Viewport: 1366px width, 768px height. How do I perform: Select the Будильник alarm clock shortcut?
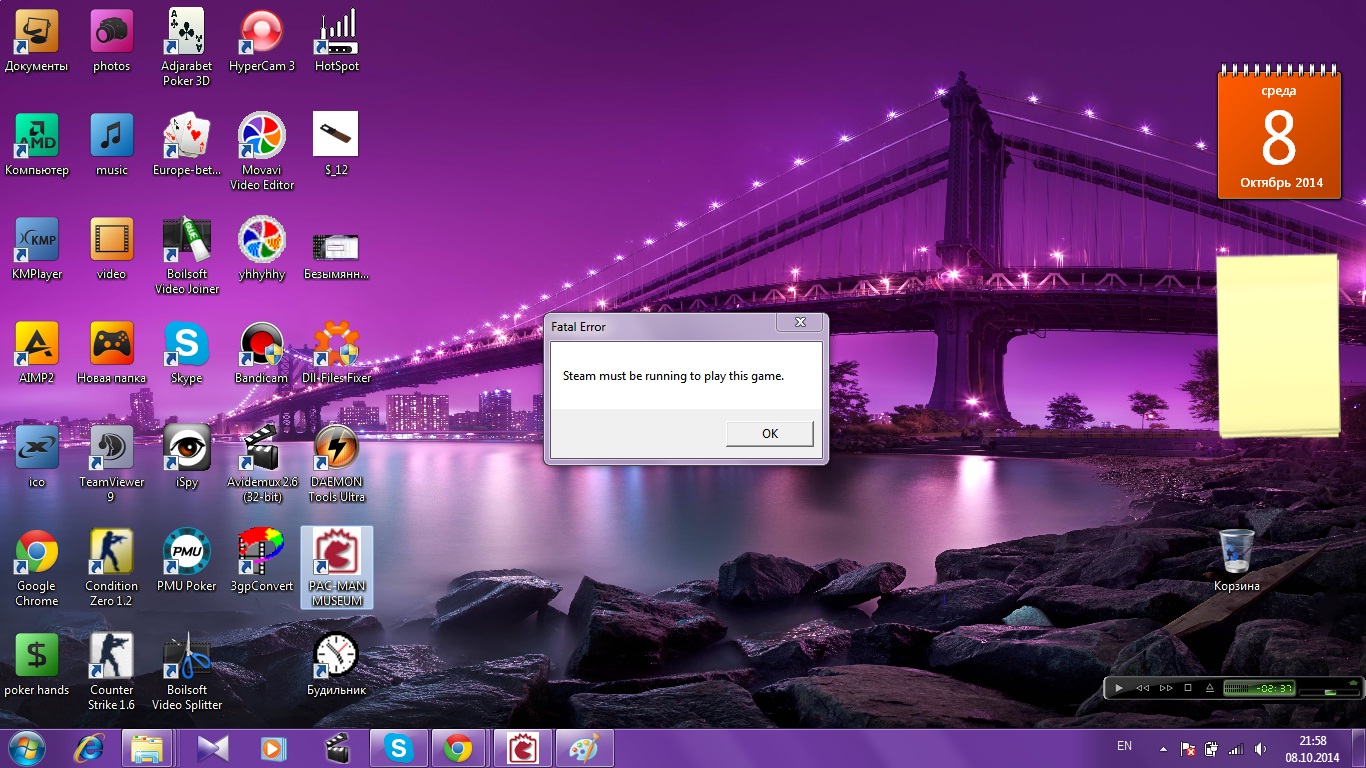337,665
